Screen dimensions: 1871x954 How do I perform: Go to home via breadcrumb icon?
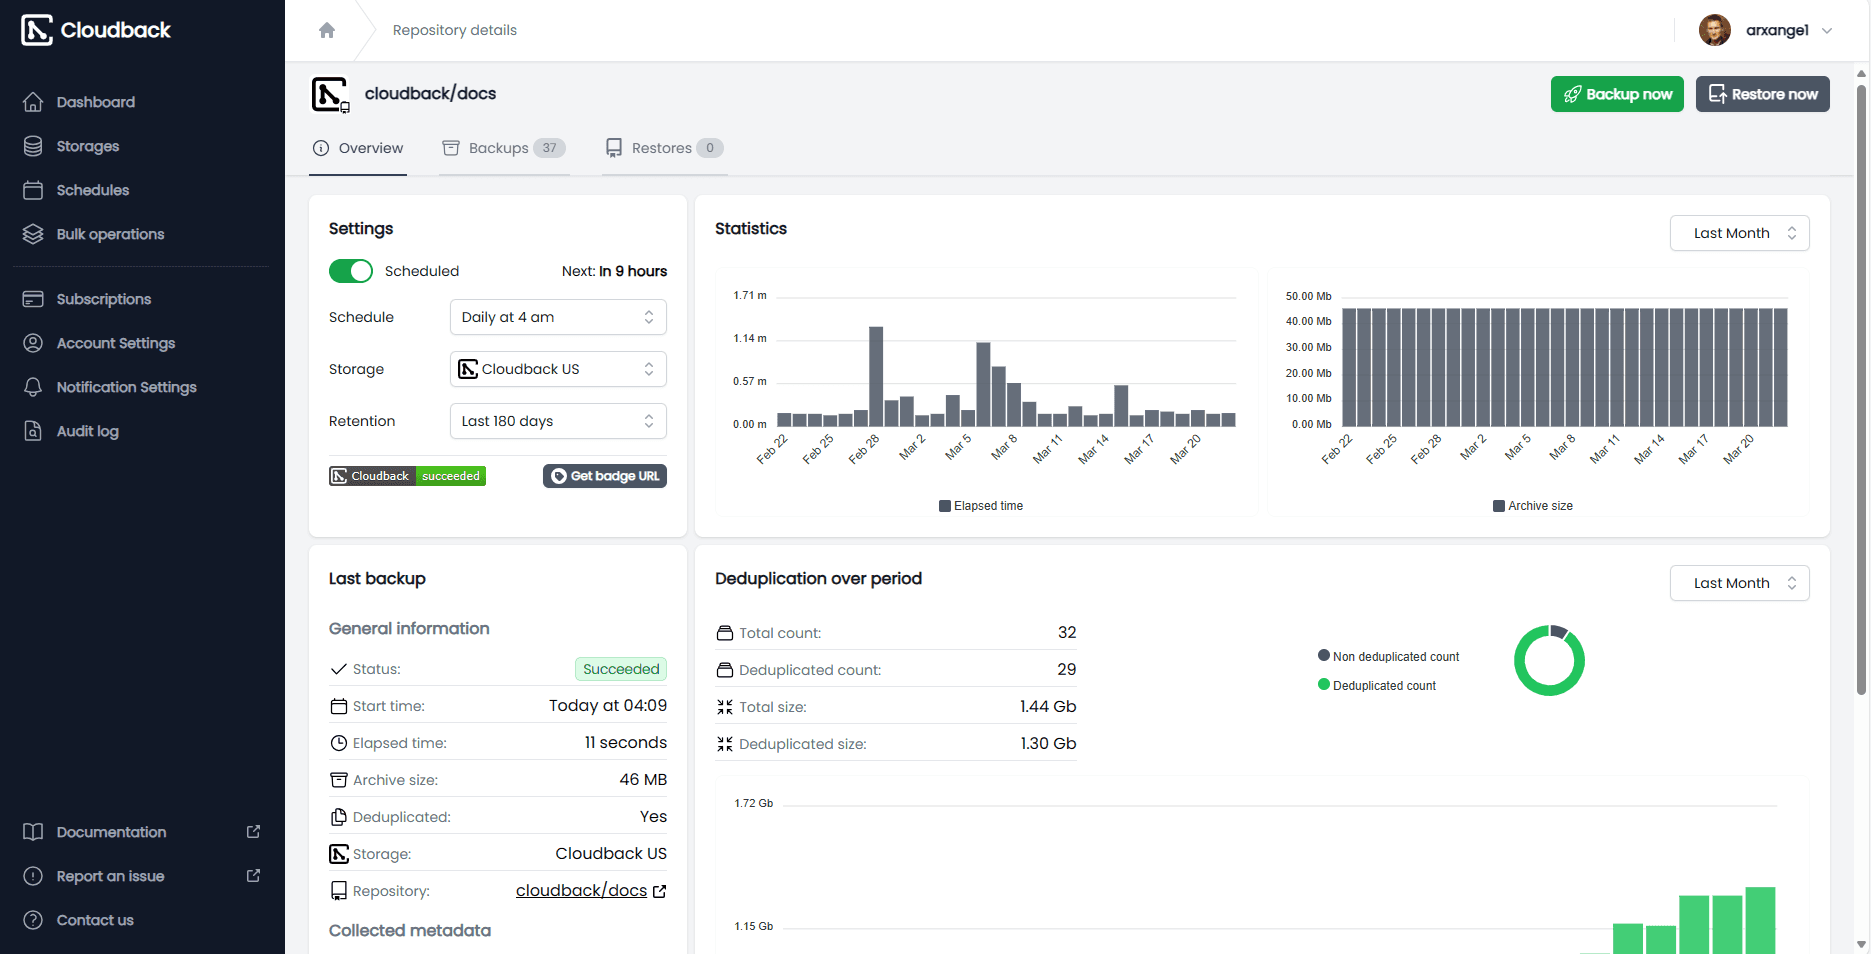pos(327,30)
